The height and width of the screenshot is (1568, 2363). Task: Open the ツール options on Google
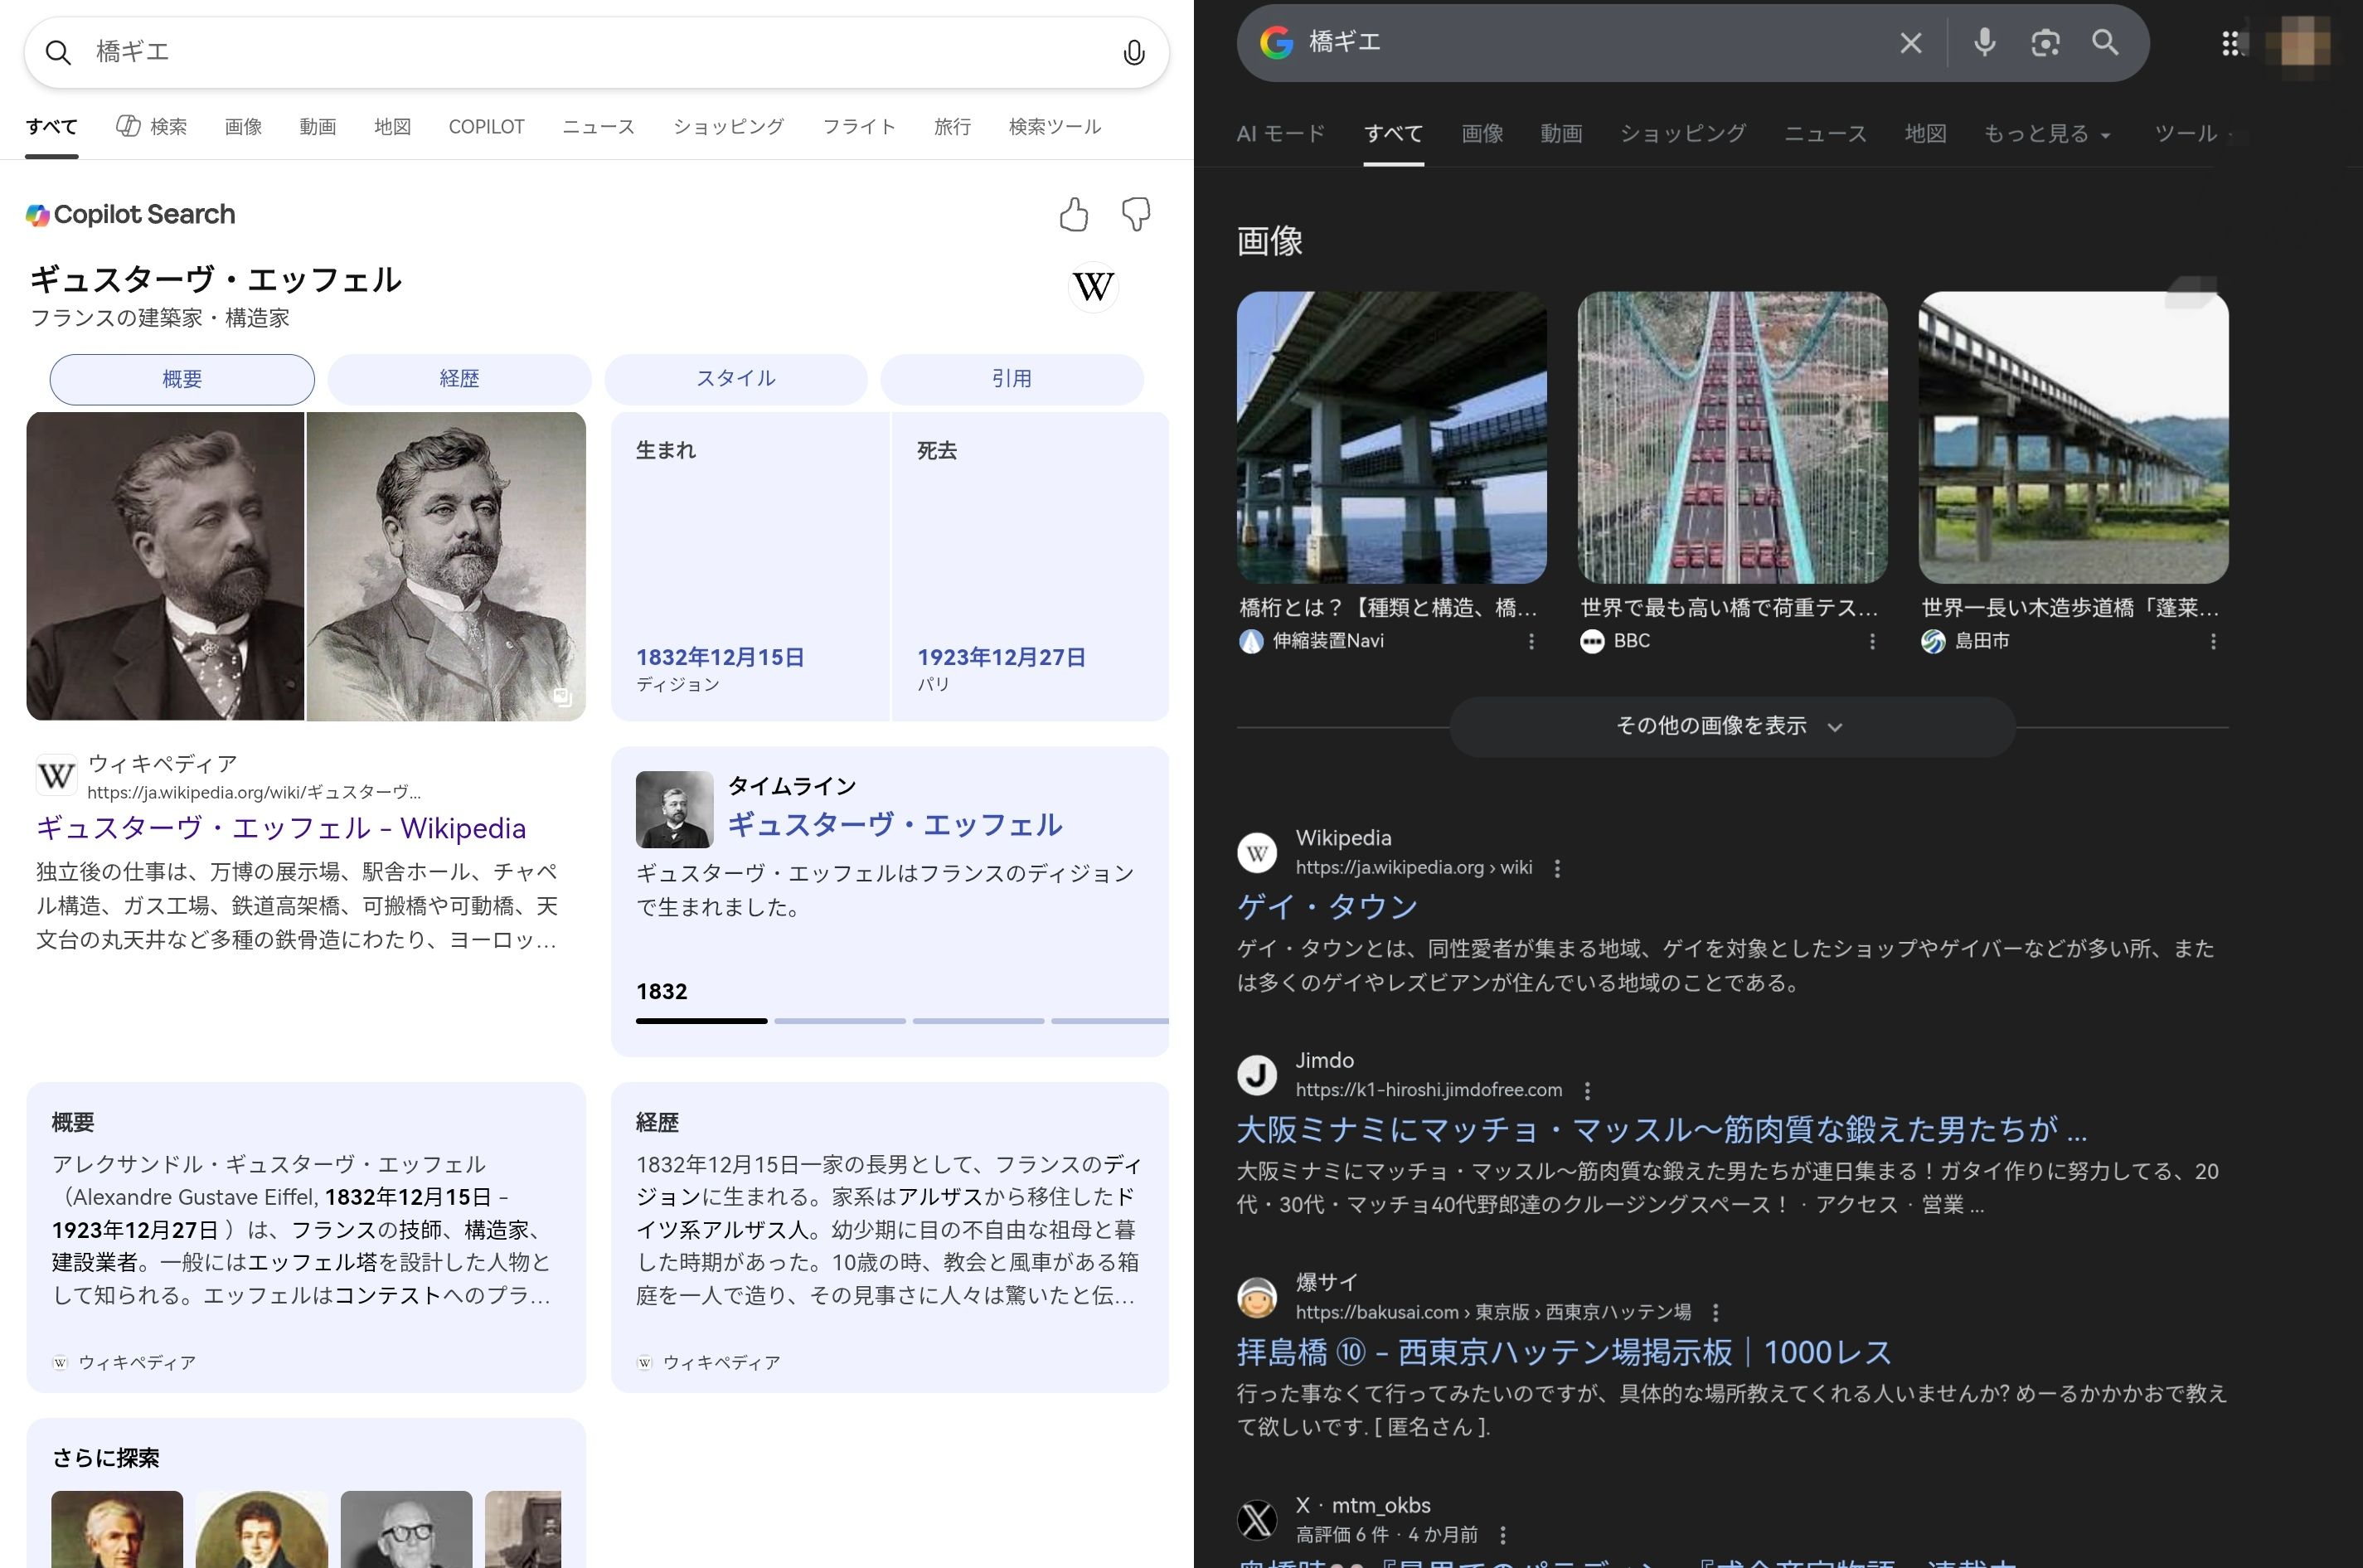click(x=2185, y=134)
